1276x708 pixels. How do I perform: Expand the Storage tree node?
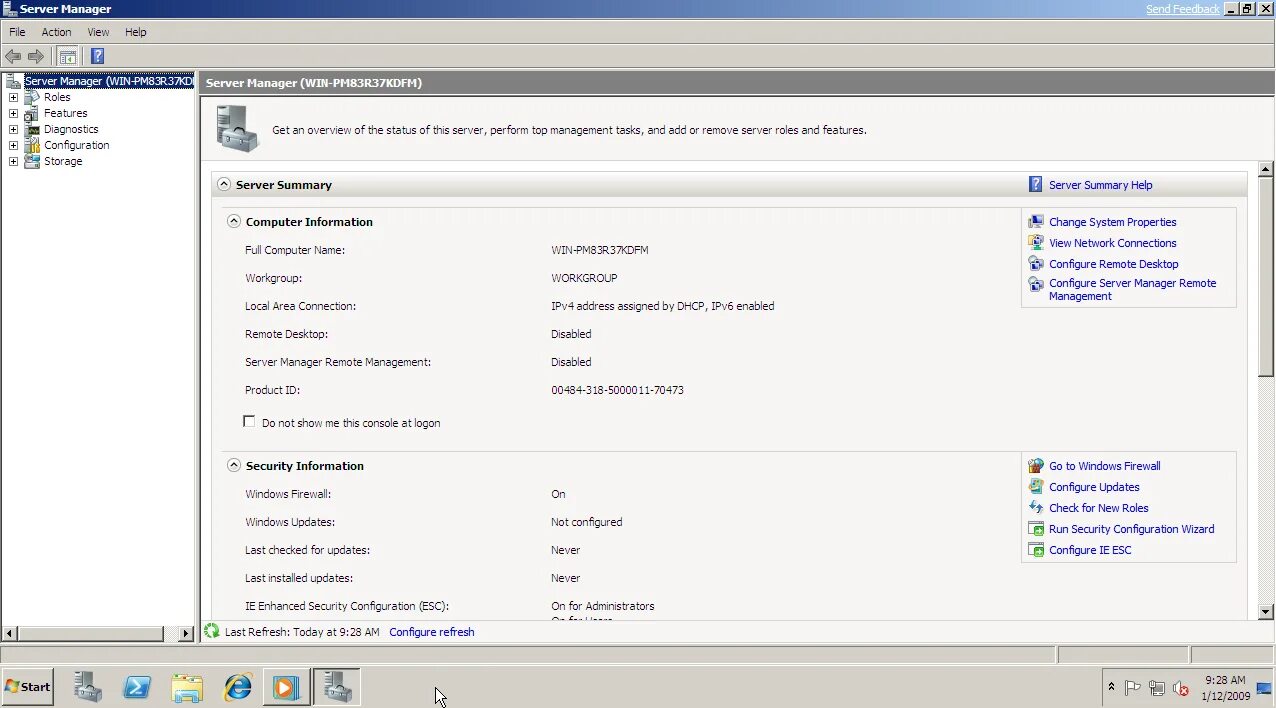(13, 161)
